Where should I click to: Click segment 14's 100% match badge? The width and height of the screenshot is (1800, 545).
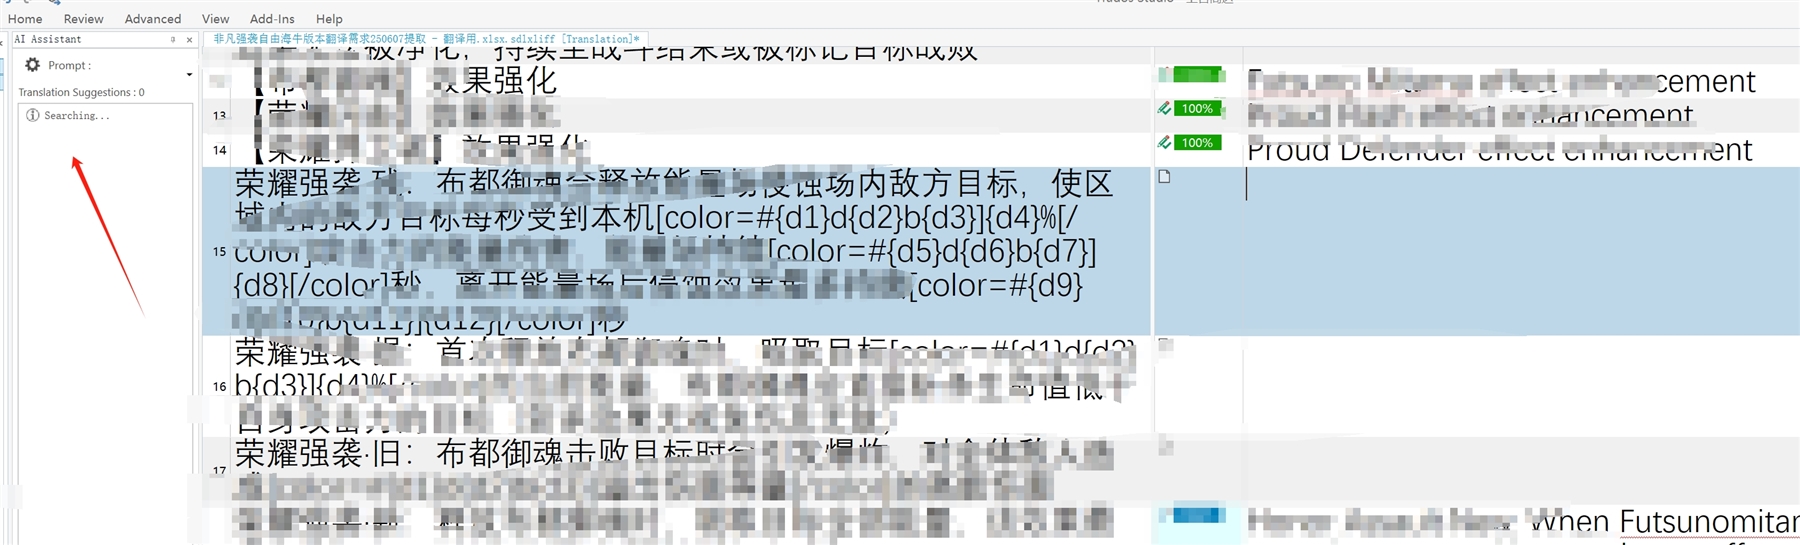[x=1197, y=142]
